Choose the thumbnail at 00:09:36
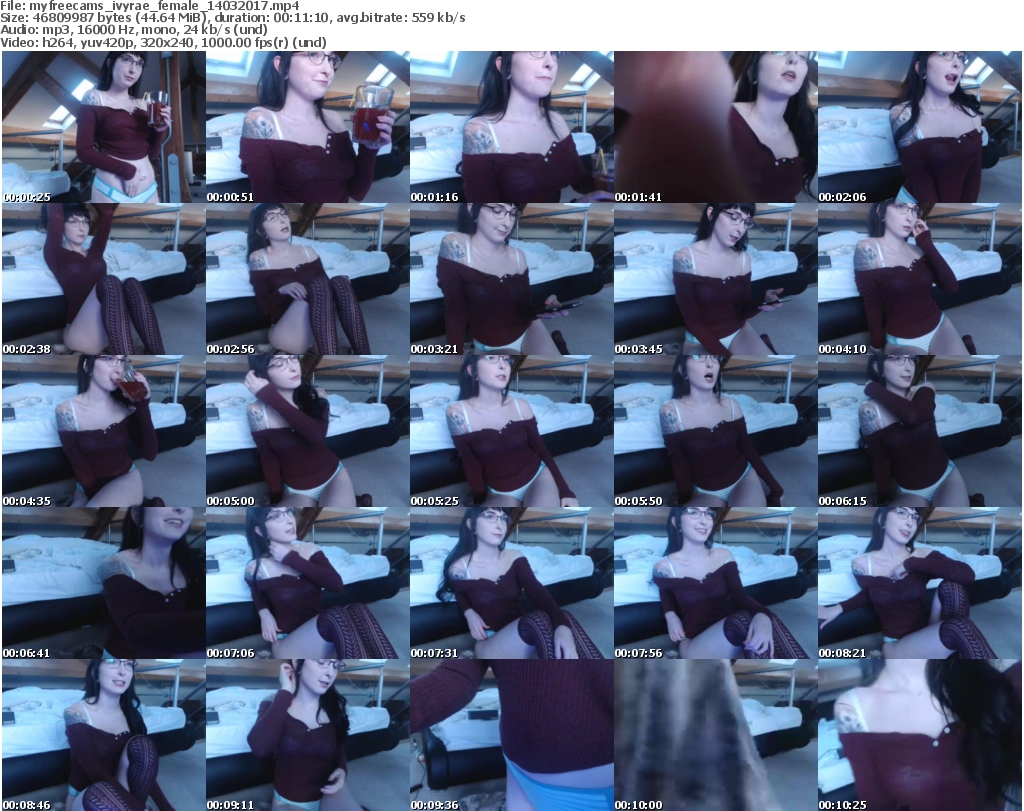This screenshot has height=811, width=1024. 511,735
